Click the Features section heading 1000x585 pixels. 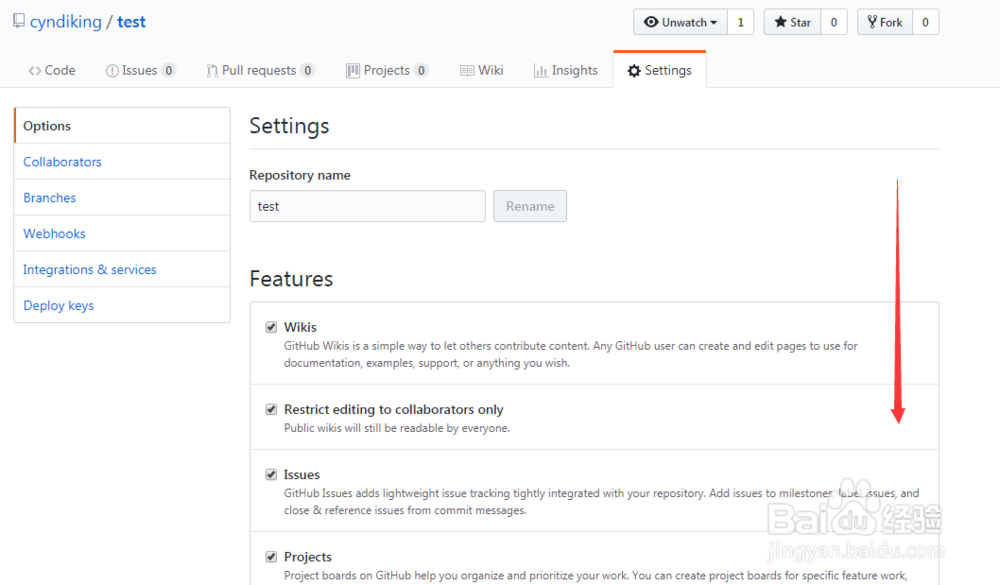click(x=291, y=279)
